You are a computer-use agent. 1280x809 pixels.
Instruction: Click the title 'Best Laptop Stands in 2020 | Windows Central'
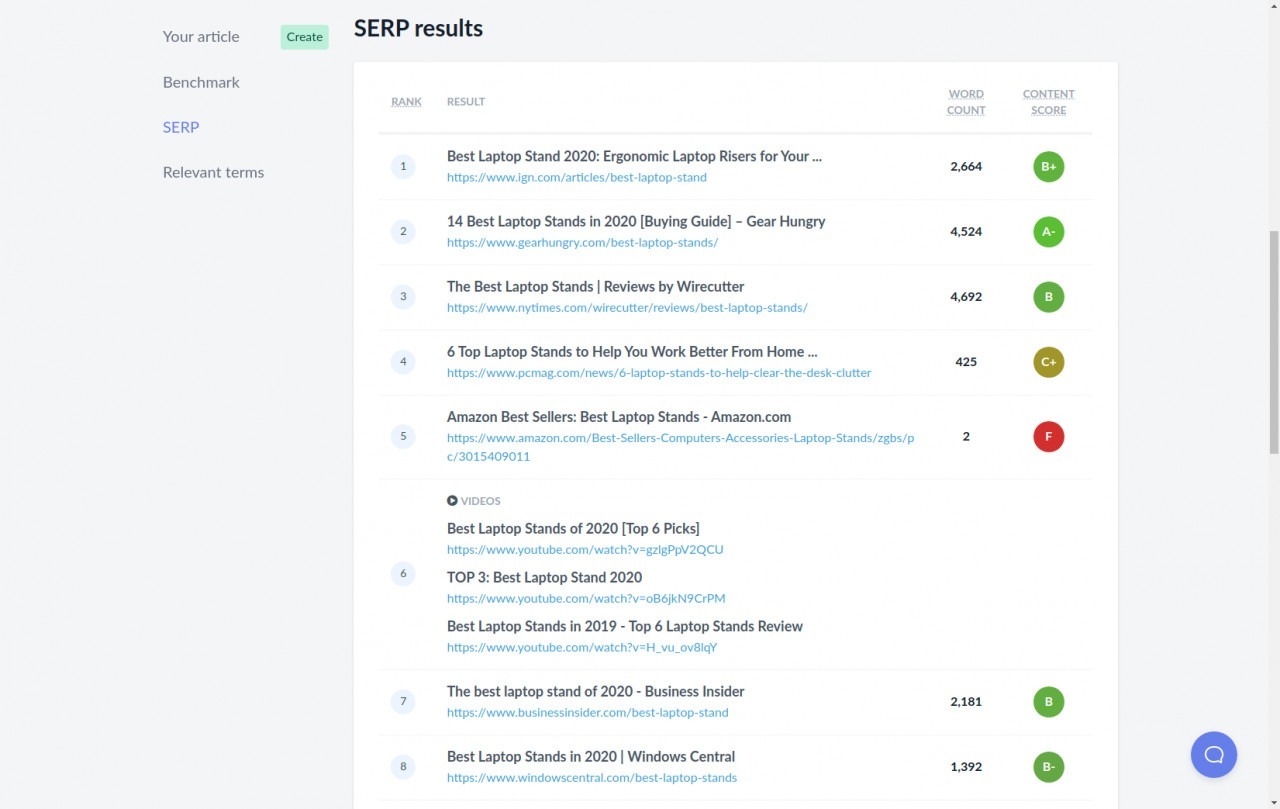591,757
